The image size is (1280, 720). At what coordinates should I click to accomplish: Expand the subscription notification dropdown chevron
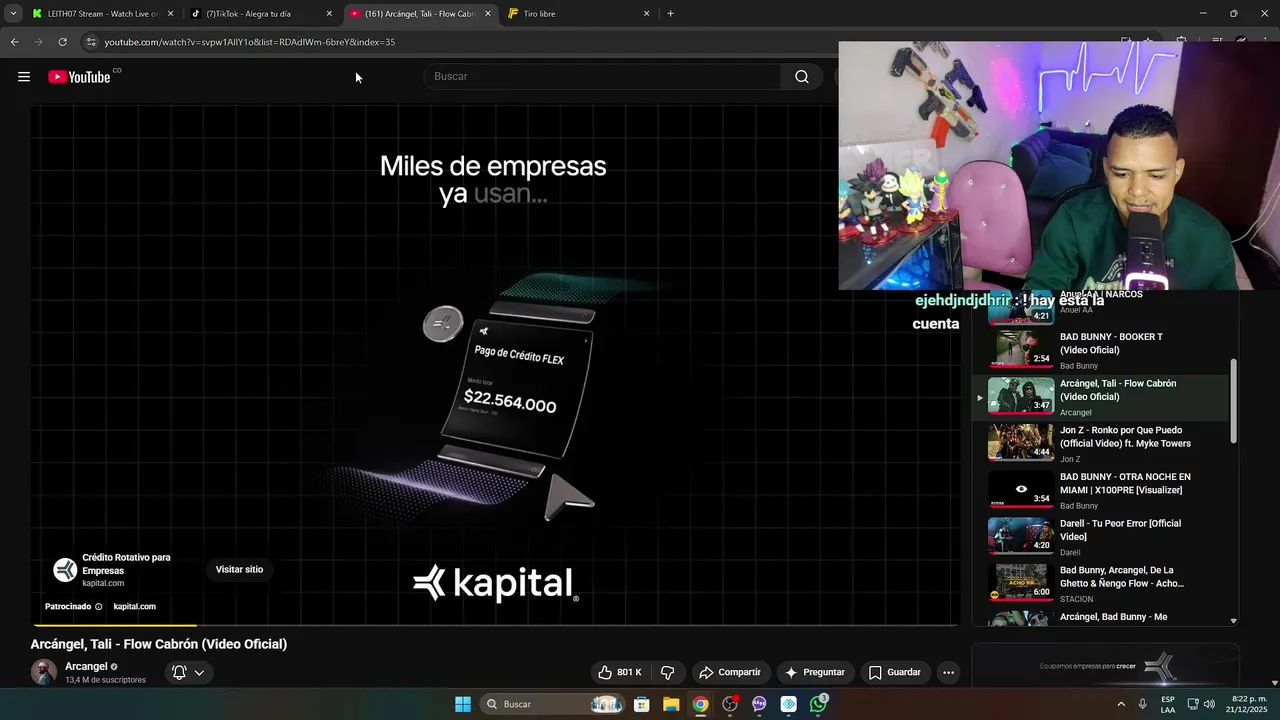[x=199, y=672]
